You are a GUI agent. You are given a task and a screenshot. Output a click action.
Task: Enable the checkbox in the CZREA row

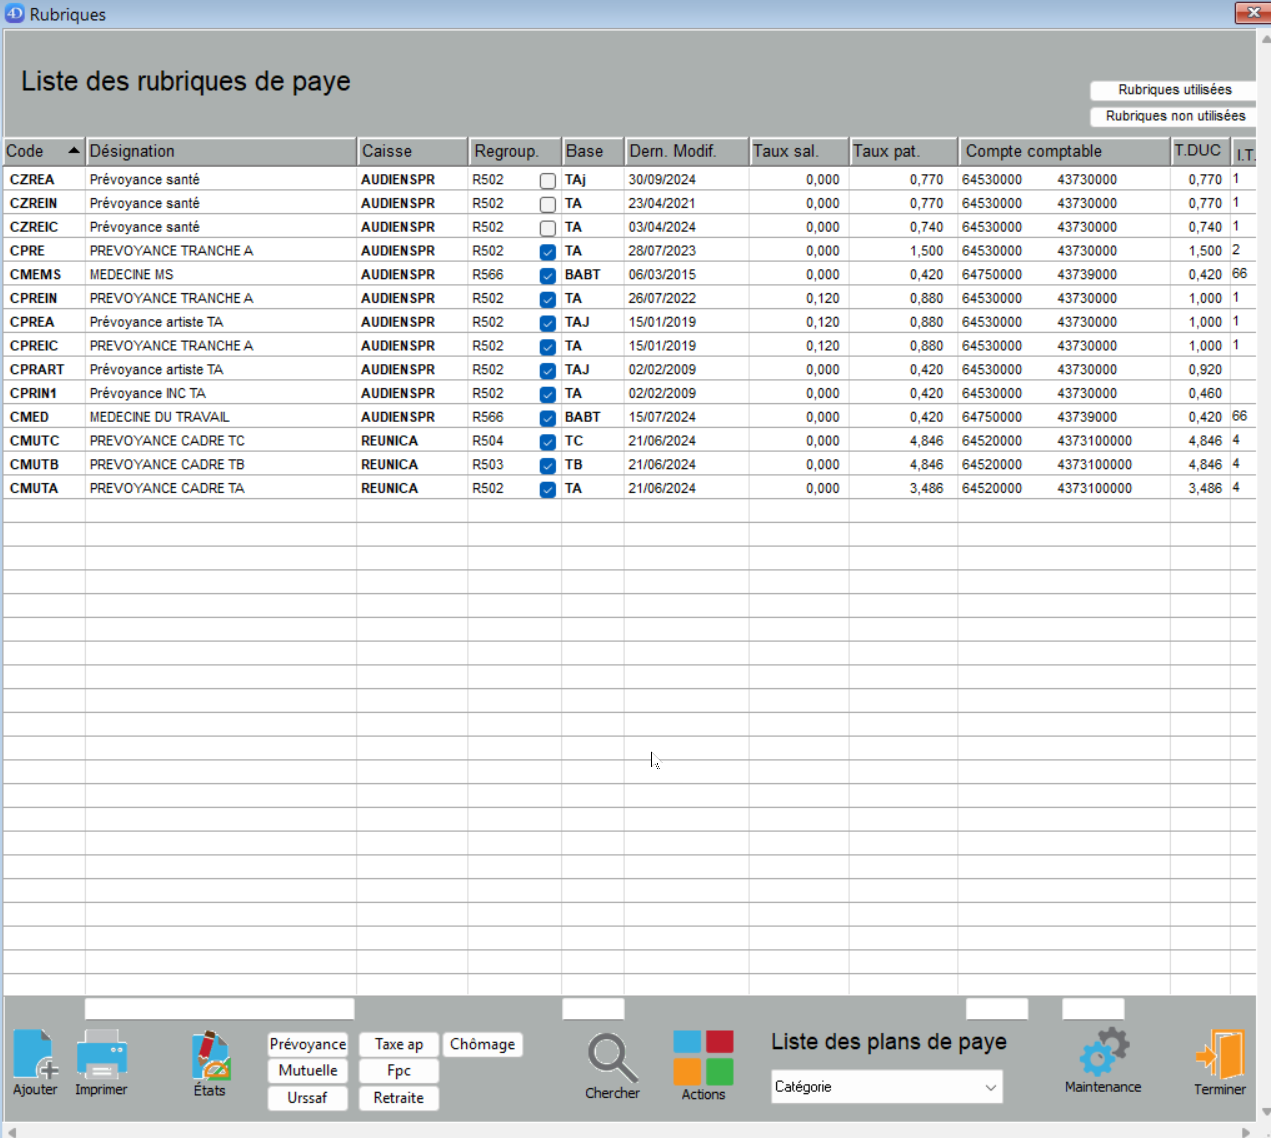pos(547,181)
